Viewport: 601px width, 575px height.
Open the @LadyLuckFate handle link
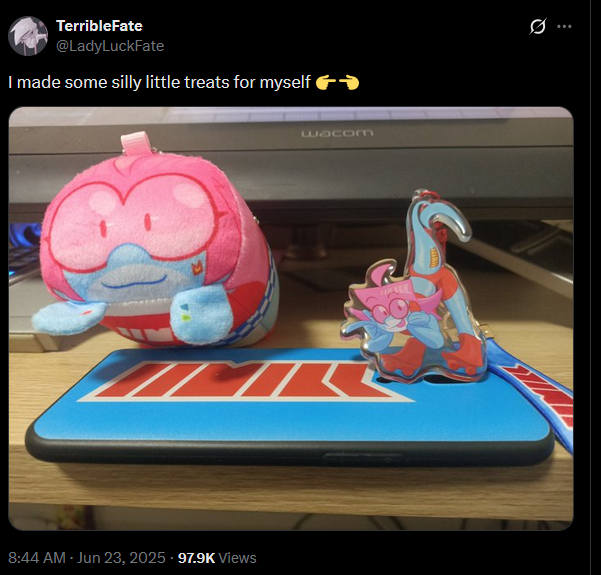coord(110,46)
